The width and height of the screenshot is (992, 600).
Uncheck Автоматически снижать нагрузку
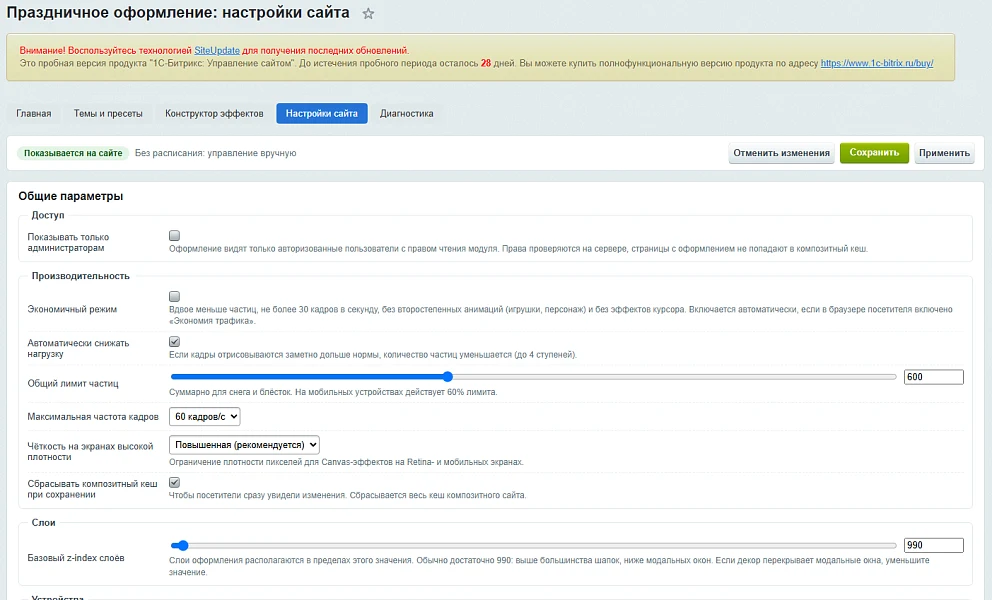click(175, 341)
